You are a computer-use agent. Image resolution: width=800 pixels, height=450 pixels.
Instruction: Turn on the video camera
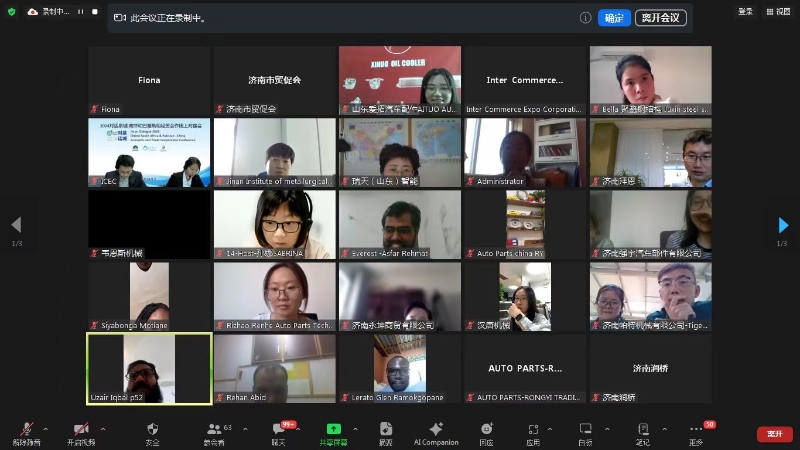click(83, 432)
